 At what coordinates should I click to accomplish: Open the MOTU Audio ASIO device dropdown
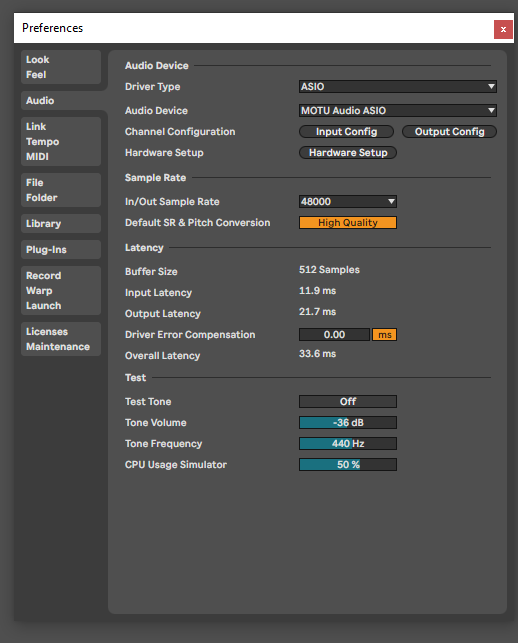click(397, 110)
